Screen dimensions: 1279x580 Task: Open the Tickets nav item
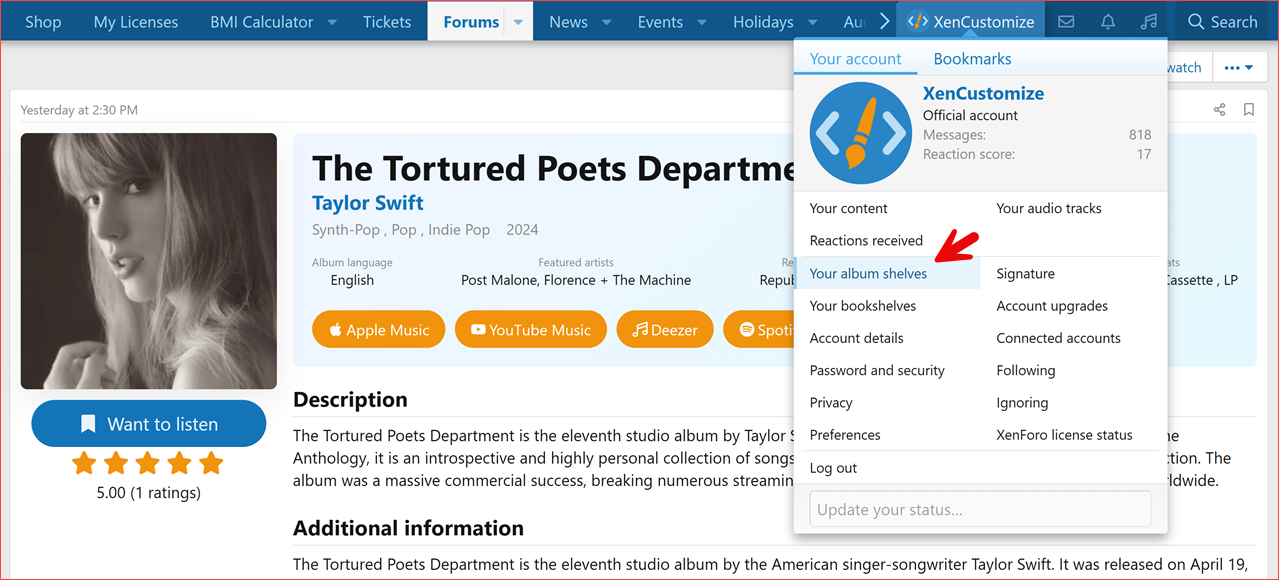387,22
